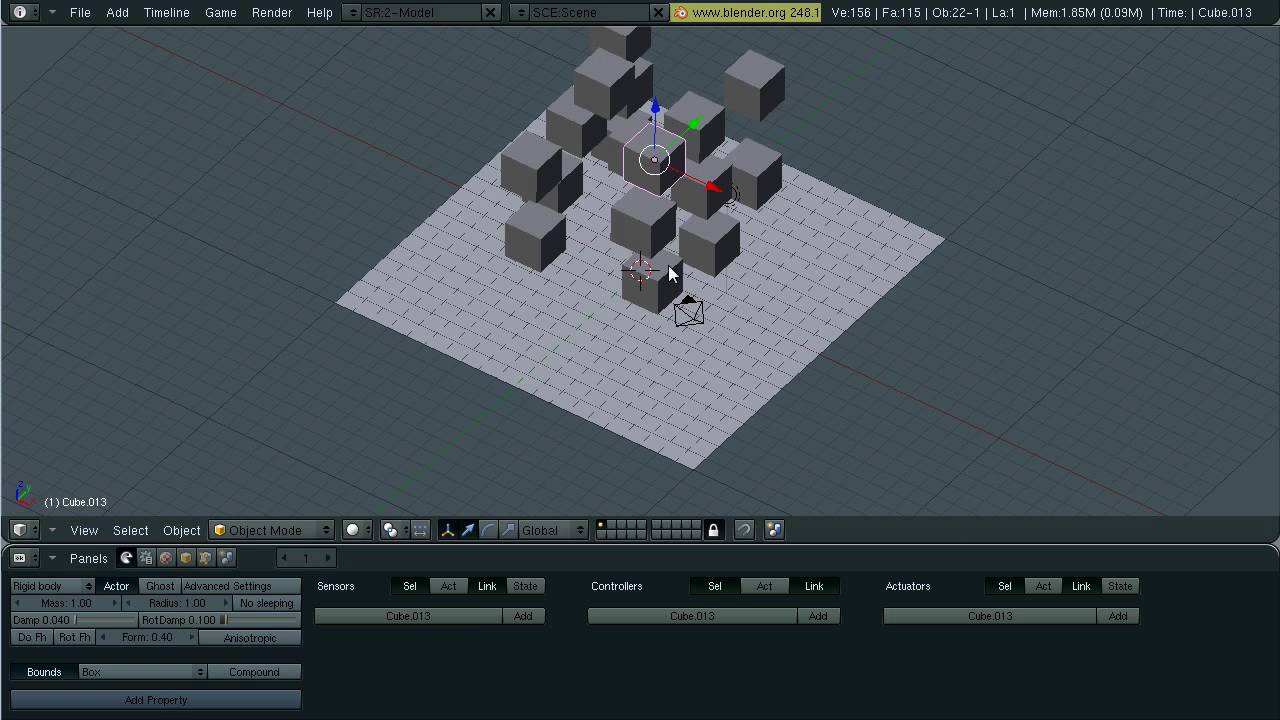1280x720 pixels.
Task: Toggle the Ghost option
Action: [x=160, y=586]
